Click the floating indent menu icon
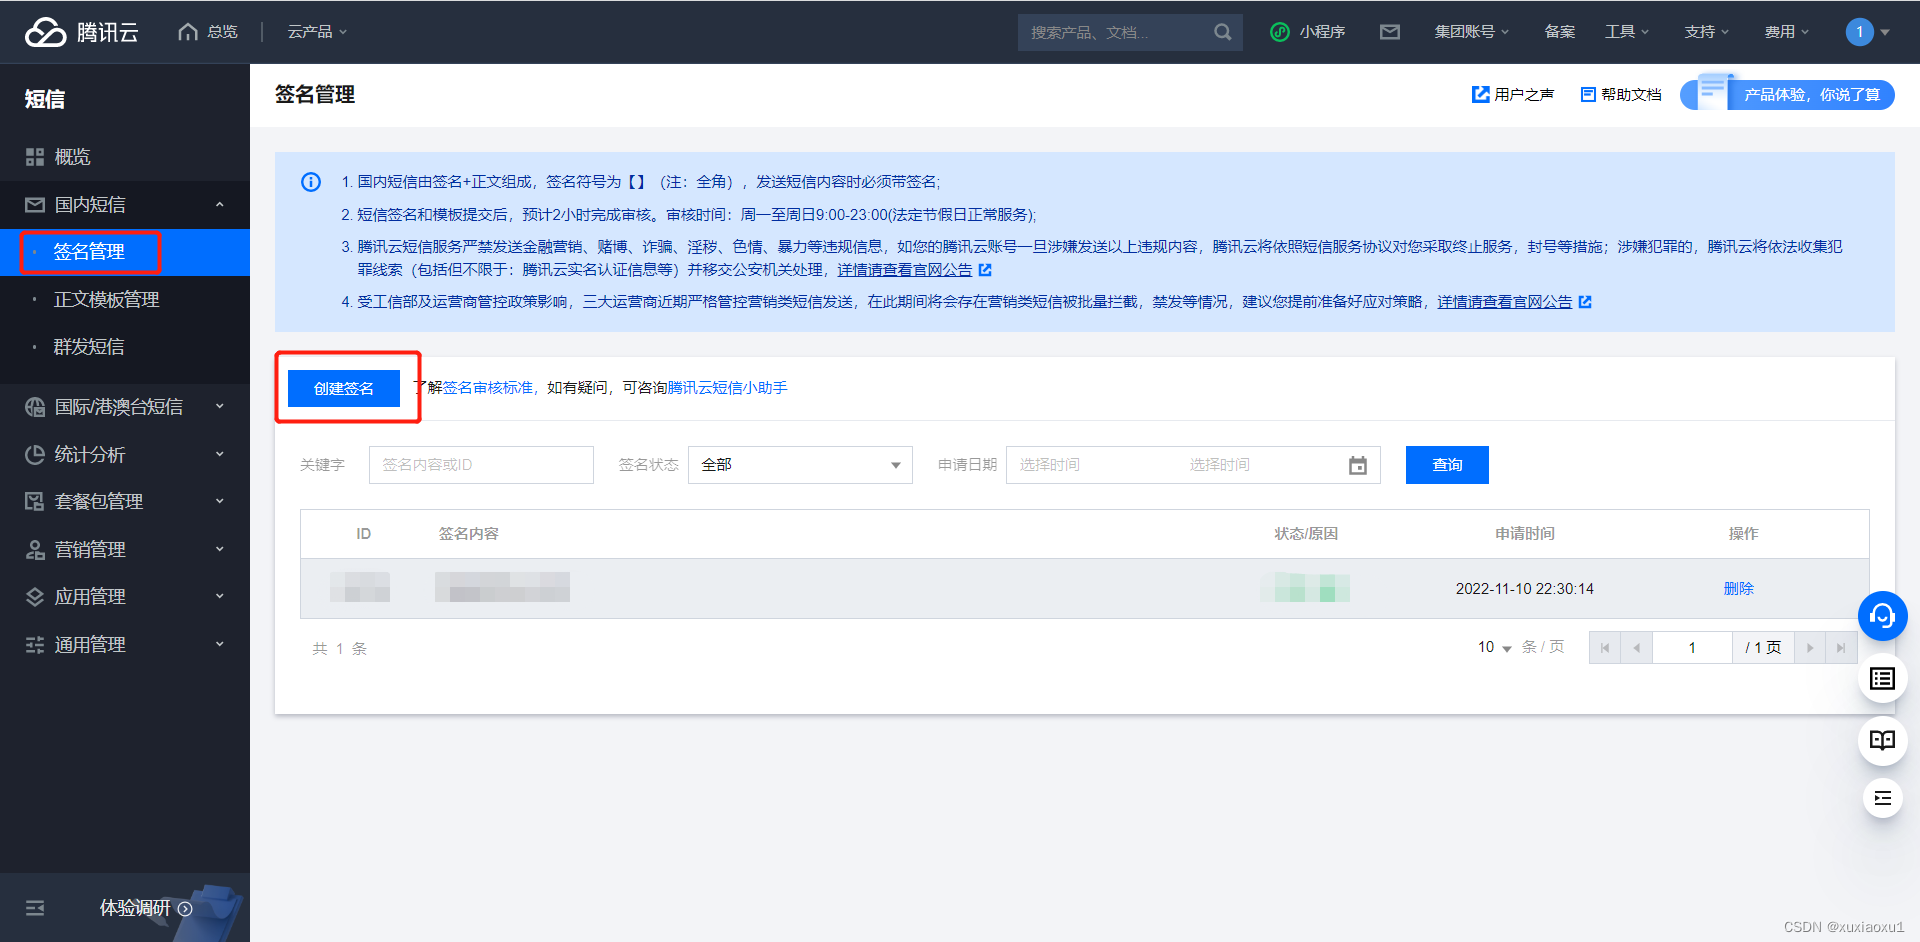Screen dimensions: 1920x942 pyautogui.click(x=1883, y=798)
